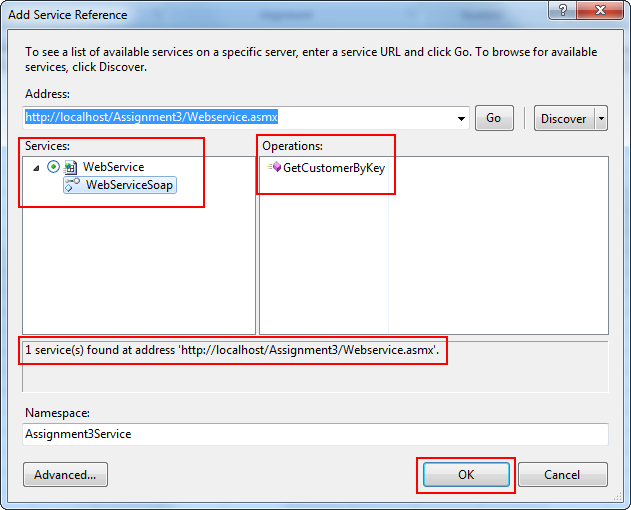The height and width of the screenshot is (510, 631).
Task: Click the green radio indicator beside WebService
Action: (x=53, y=167)
